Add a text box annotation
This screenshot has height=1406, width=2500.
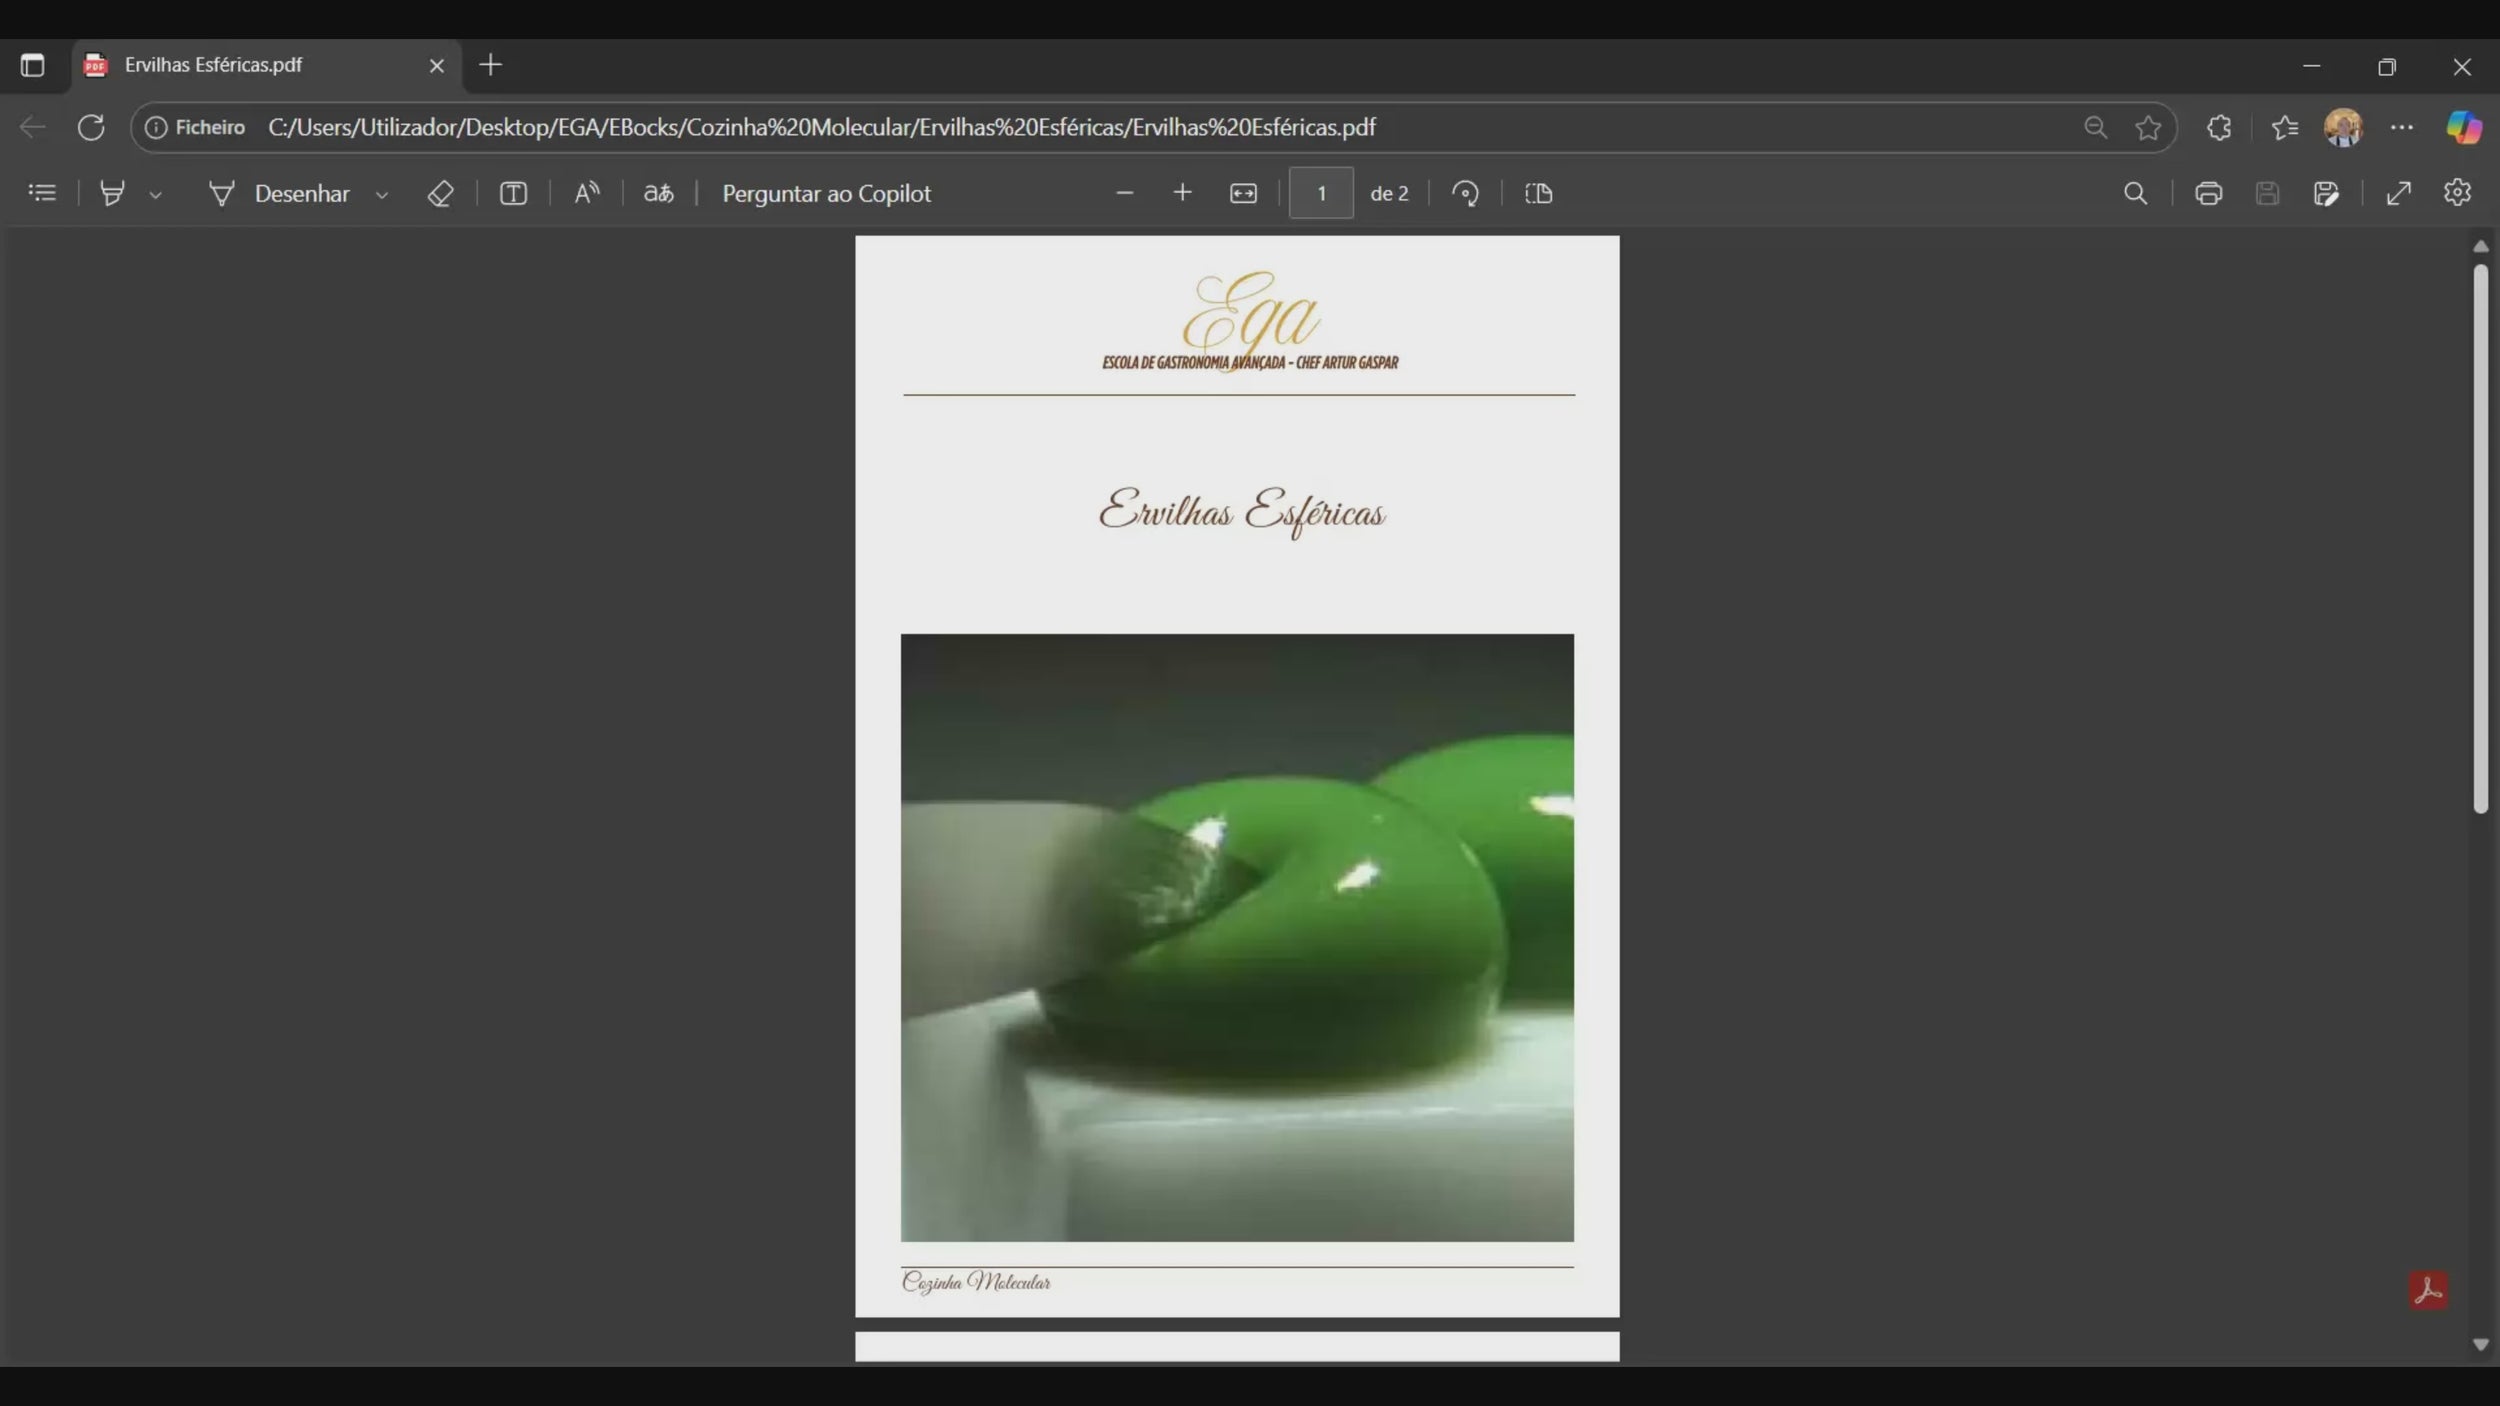(513, 193)
